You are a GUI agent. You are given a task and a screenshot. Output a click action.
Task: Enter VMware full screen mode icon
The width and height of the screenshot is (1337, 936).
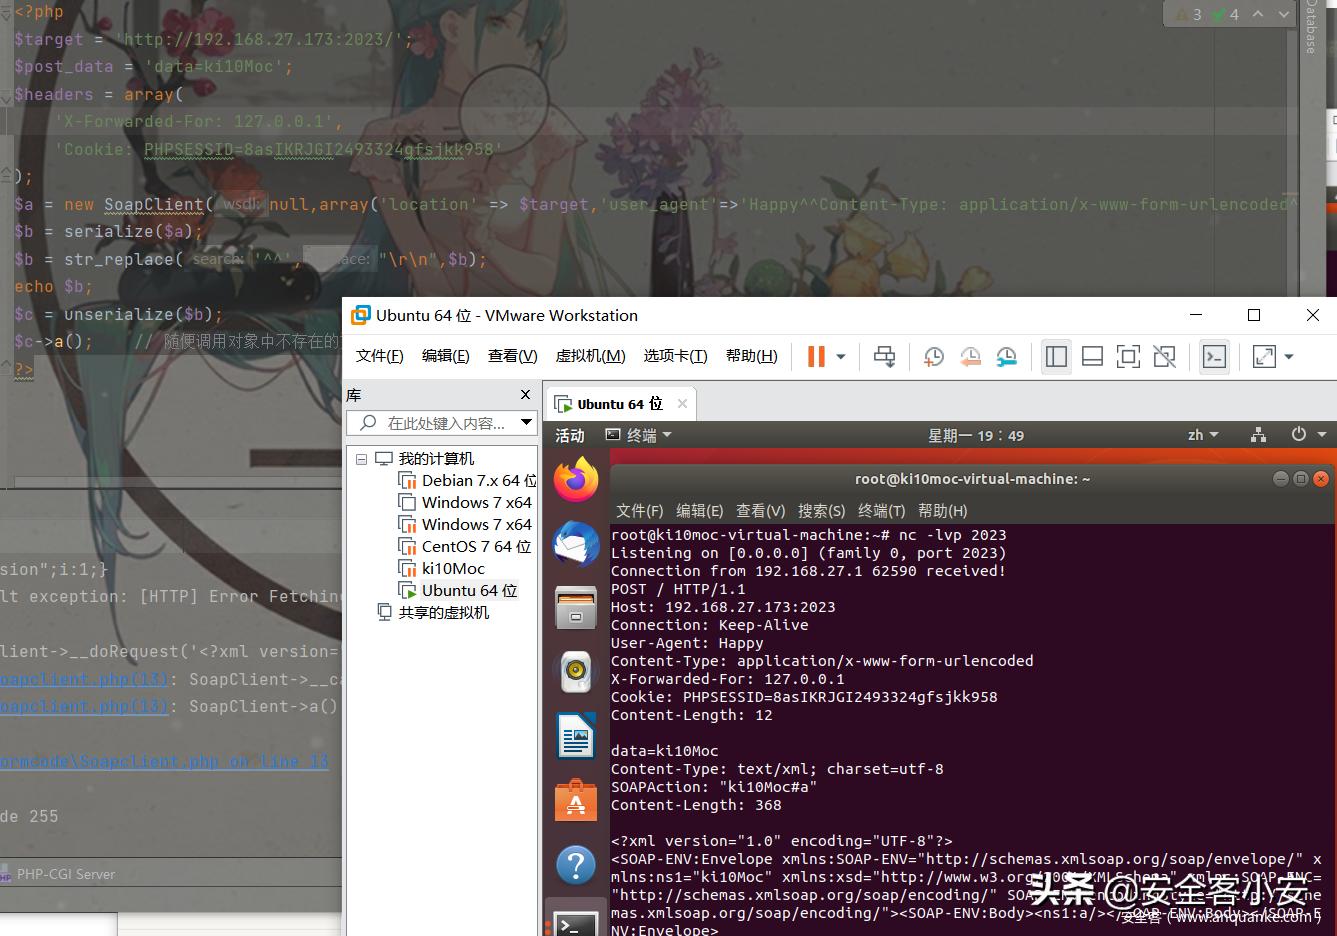click(x=1128, y=357)
